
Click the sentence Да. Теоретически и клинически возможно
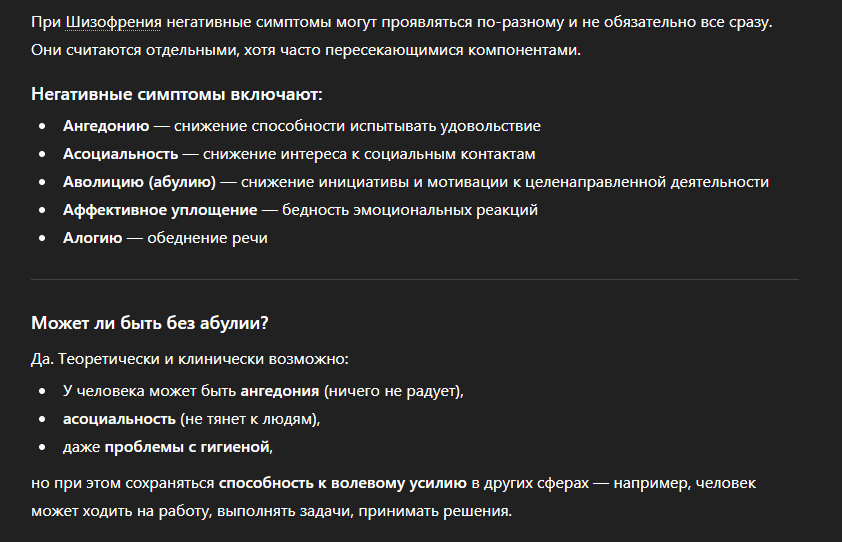coord(189,358)
